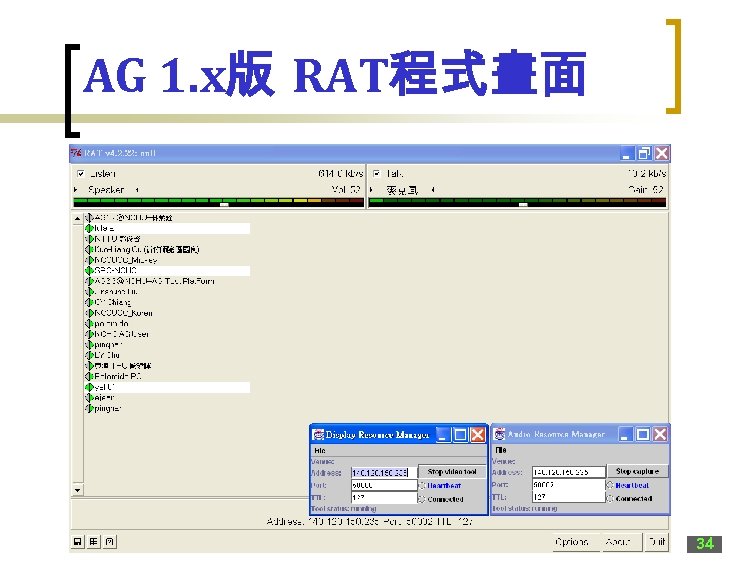Click Tool status text in Display Resource Manager
737x567 pixels.
[344, 509]
